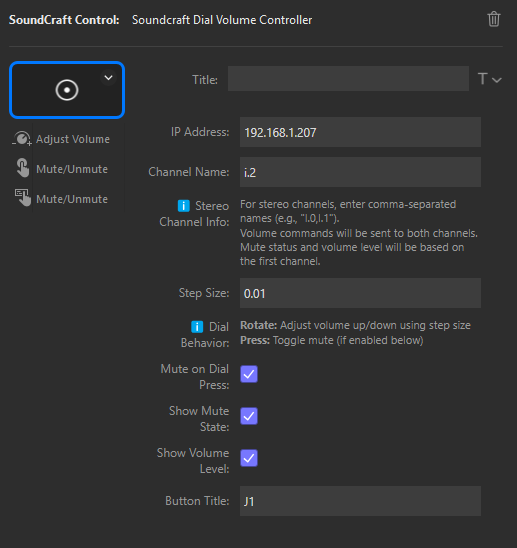
Task: Edit the Channel Name field i.2
Action: 360,172
